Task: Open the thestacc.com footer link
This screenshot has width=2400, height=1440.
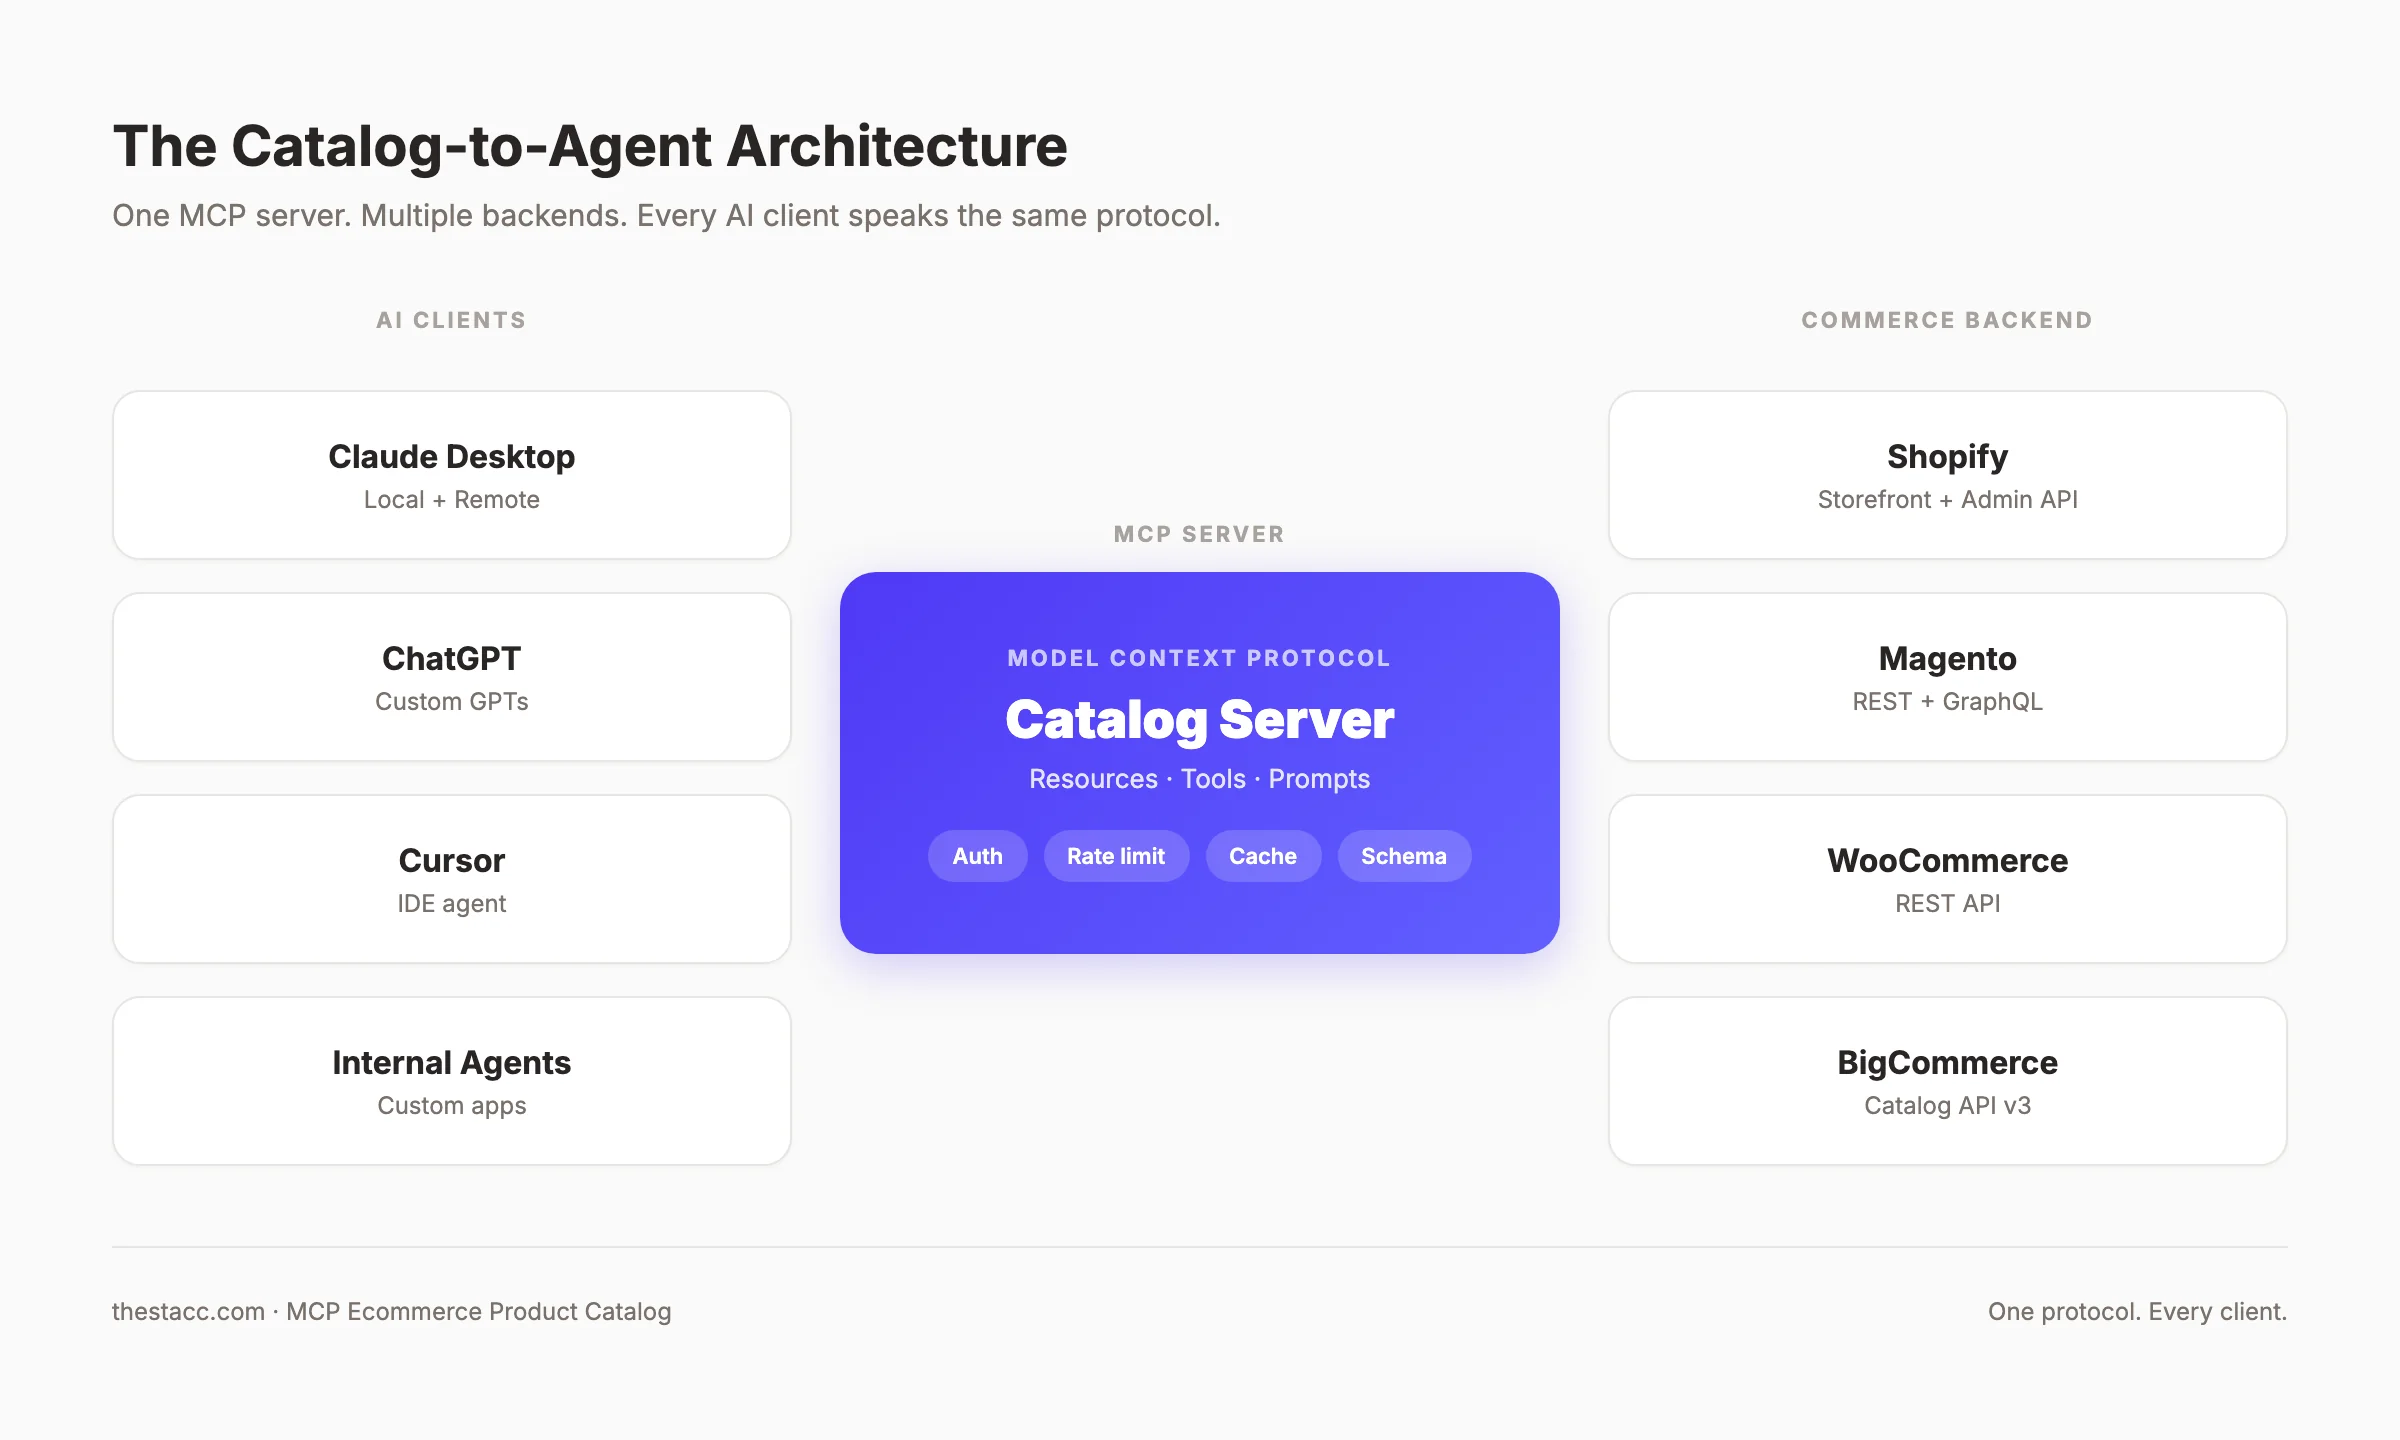Action: tap(188, 1311)
